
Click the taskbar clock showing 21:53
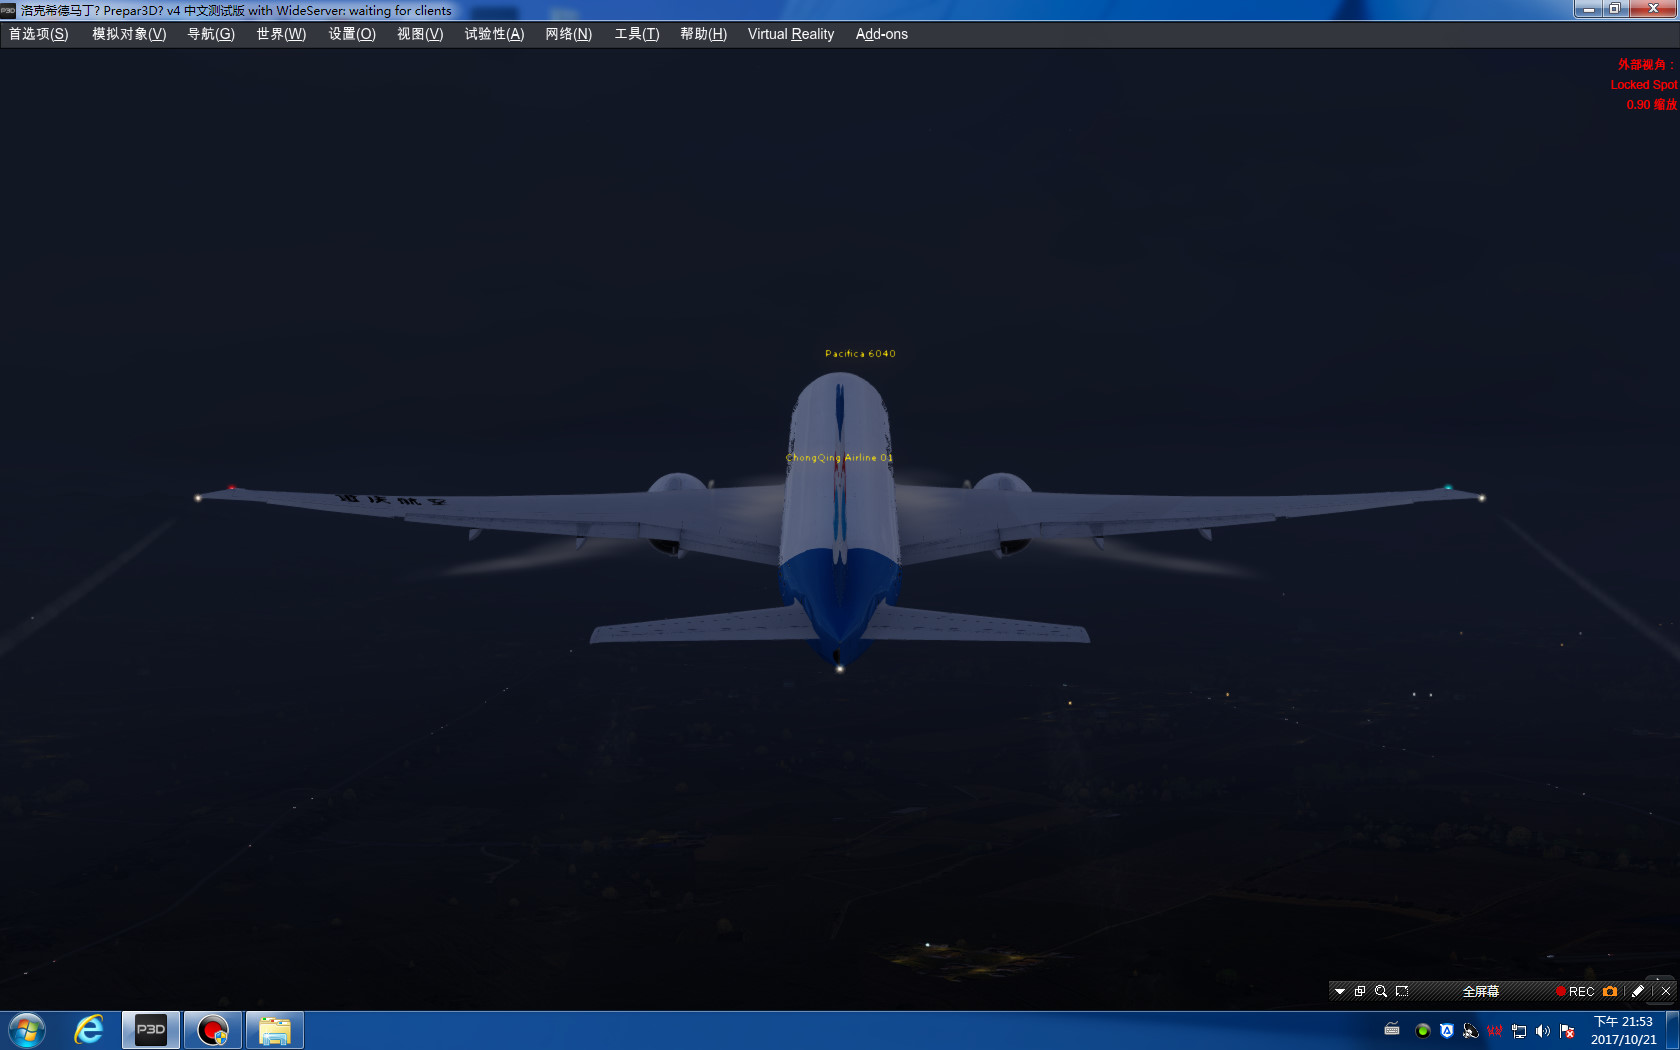1624,1031
